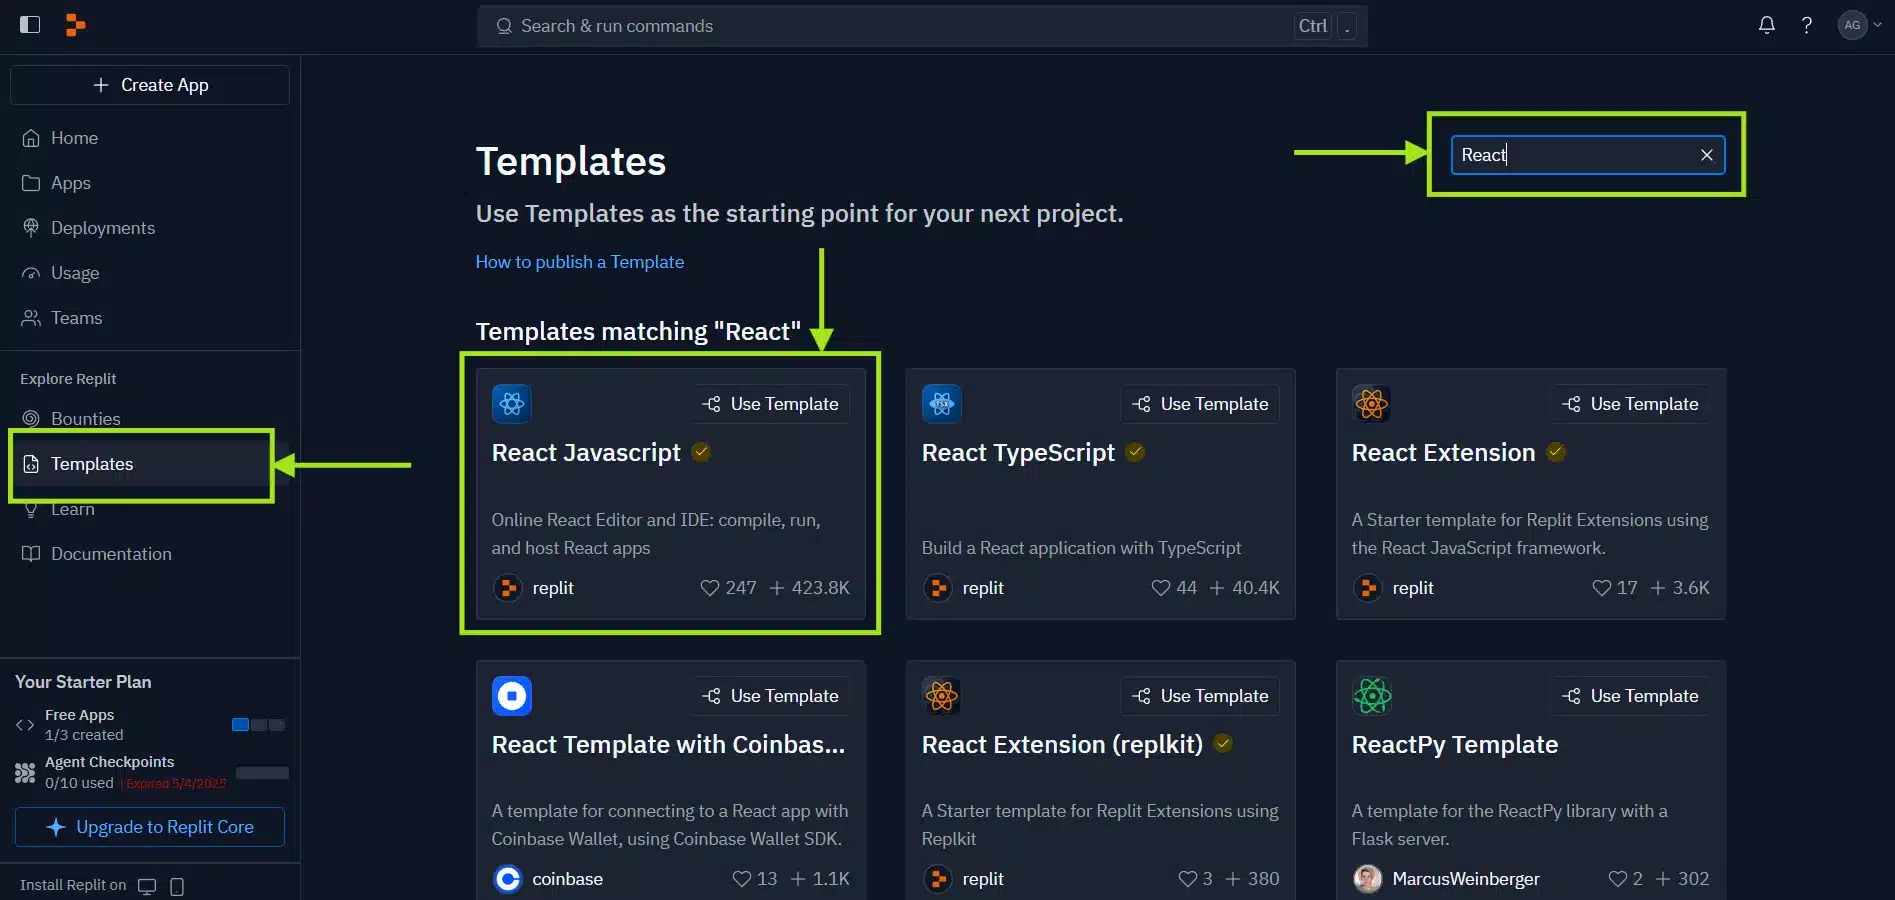The image size is (1895, 900).
Task: Click Upgrade to Replit Core
Action: (x=150, y=827)
